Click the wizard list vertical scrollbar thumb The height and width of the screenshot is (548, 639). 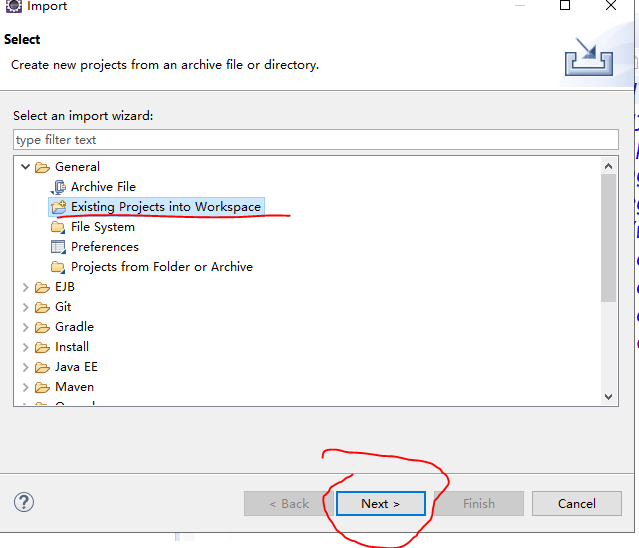(608, 238)
